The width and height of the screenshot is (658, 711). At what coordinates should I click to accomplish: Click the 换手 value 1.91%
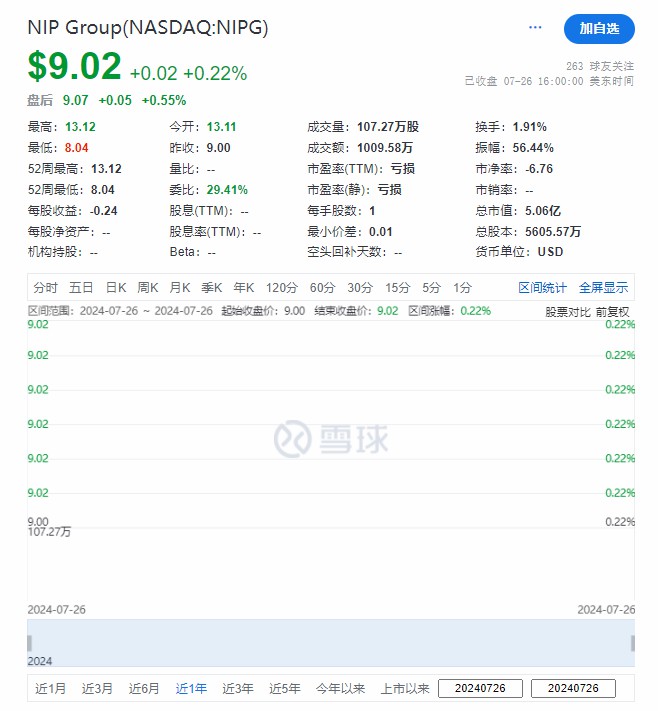530,127
